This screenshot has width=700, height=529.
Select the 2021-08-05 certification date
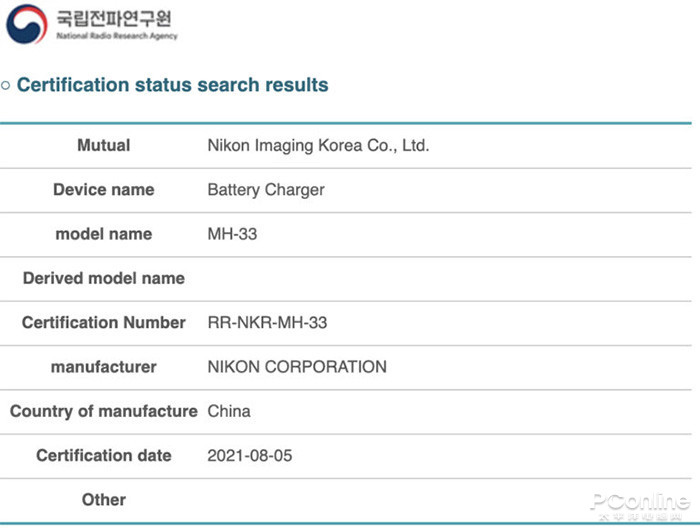coord(250,455)
